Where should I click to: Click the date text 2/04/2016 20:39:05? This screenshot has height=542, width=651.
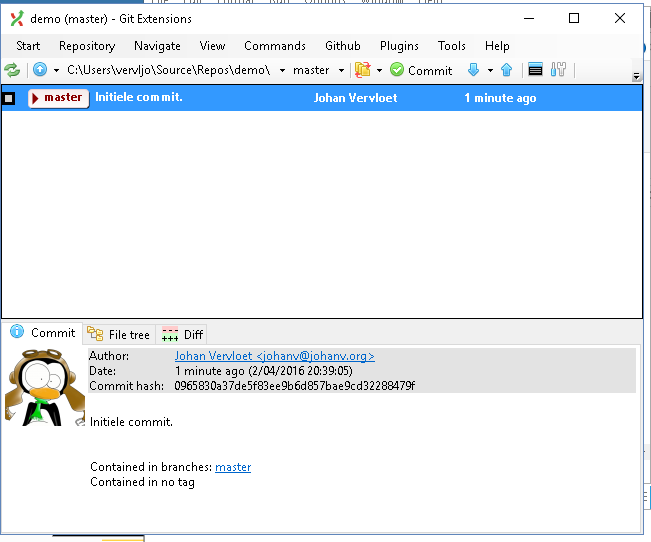pyautogui.click(x=301, y=371)
